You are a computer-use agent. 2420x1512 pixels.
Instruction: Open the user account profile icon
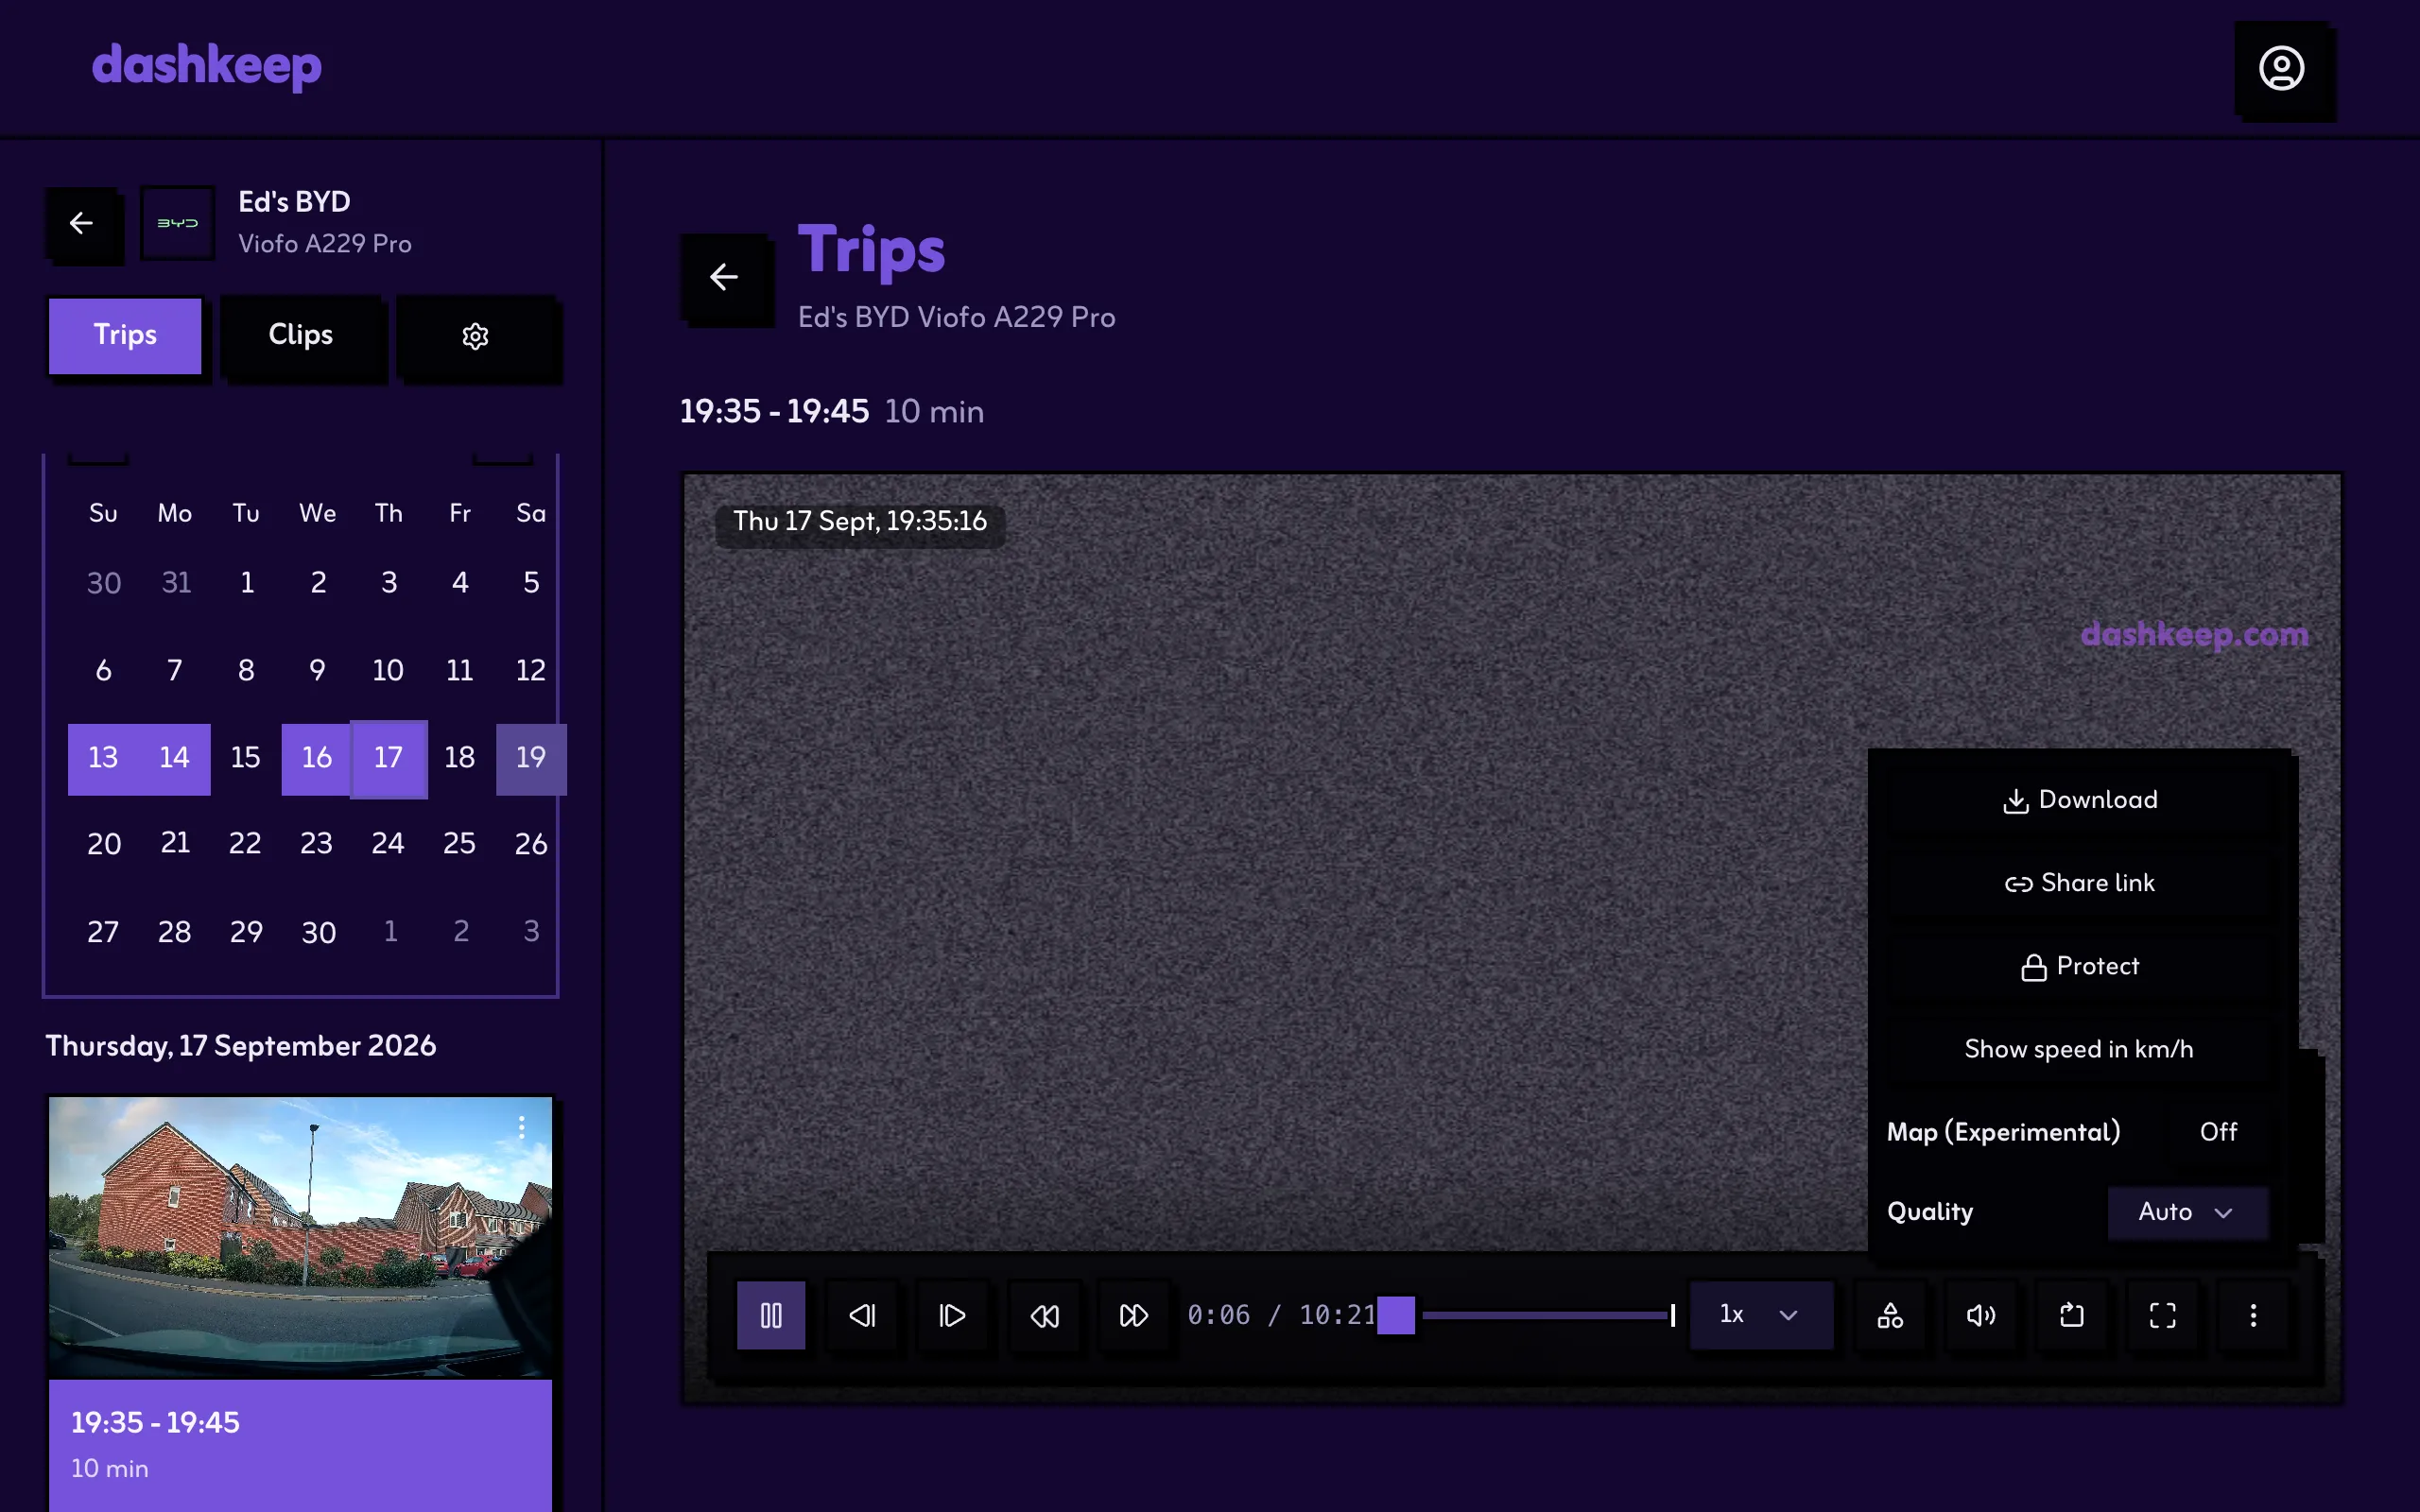click(2282, 68)
